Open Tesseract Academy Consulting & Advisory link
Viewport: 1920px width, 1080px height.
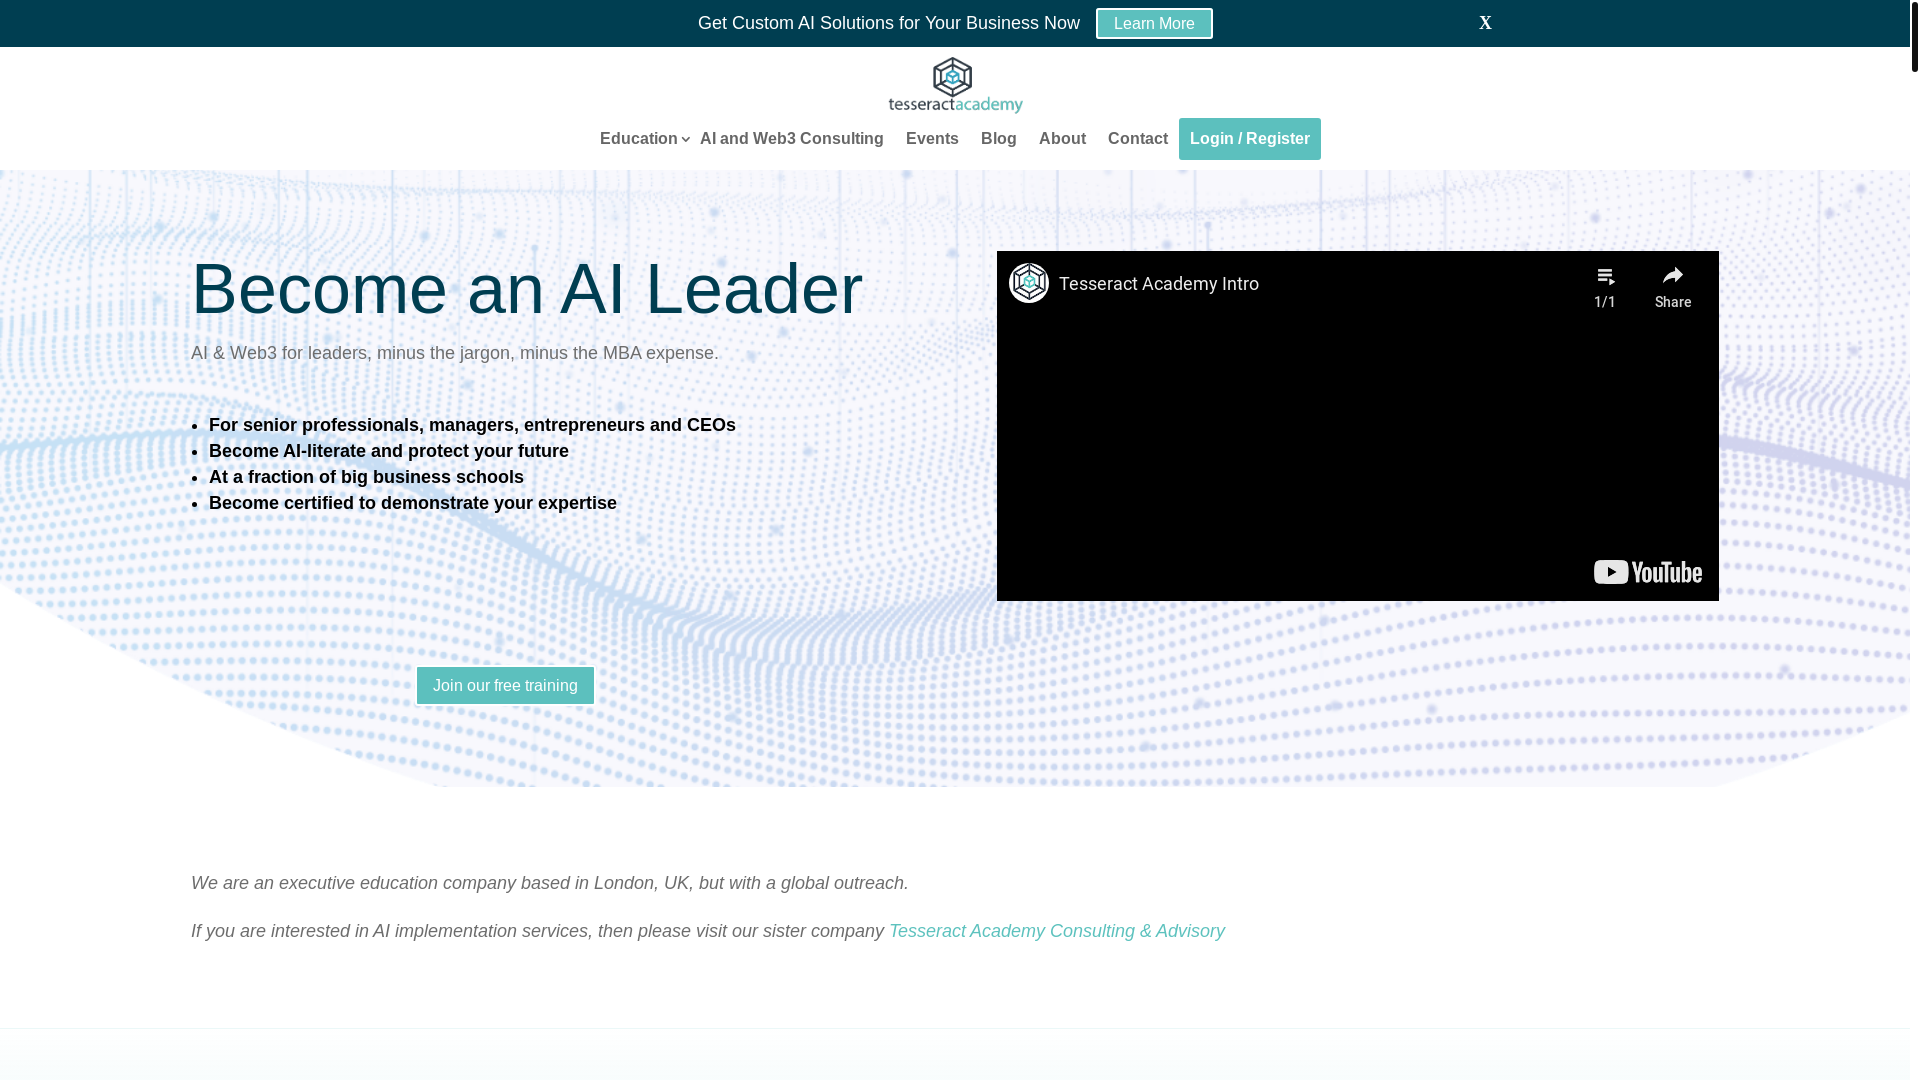[x=1056, y=931]
